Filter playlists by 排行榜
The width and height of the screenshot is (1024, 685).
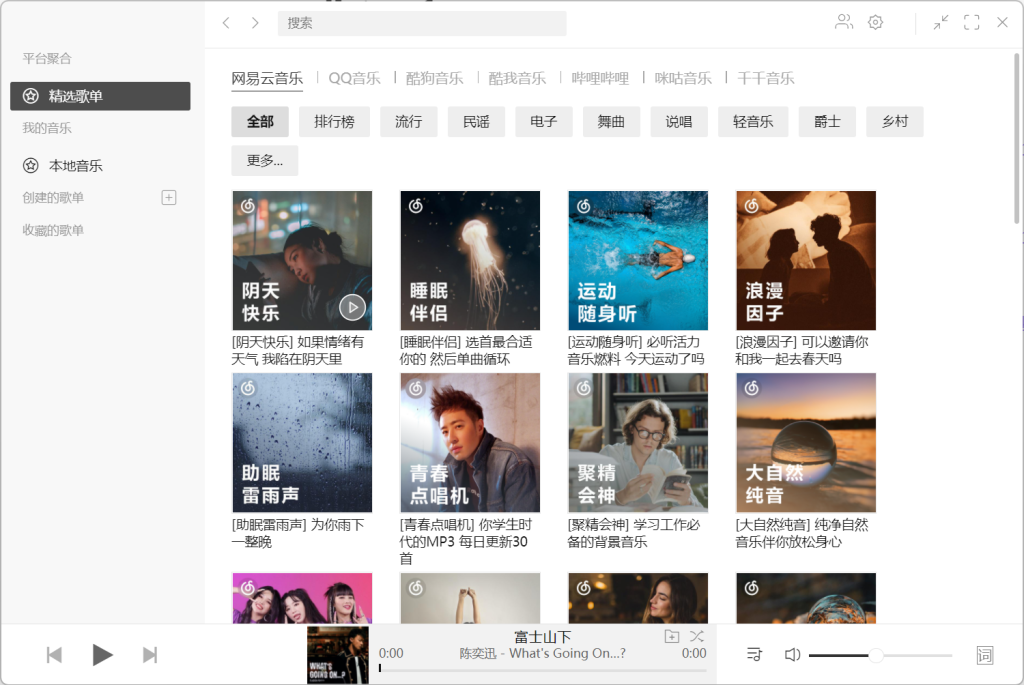tap(334, 121)
